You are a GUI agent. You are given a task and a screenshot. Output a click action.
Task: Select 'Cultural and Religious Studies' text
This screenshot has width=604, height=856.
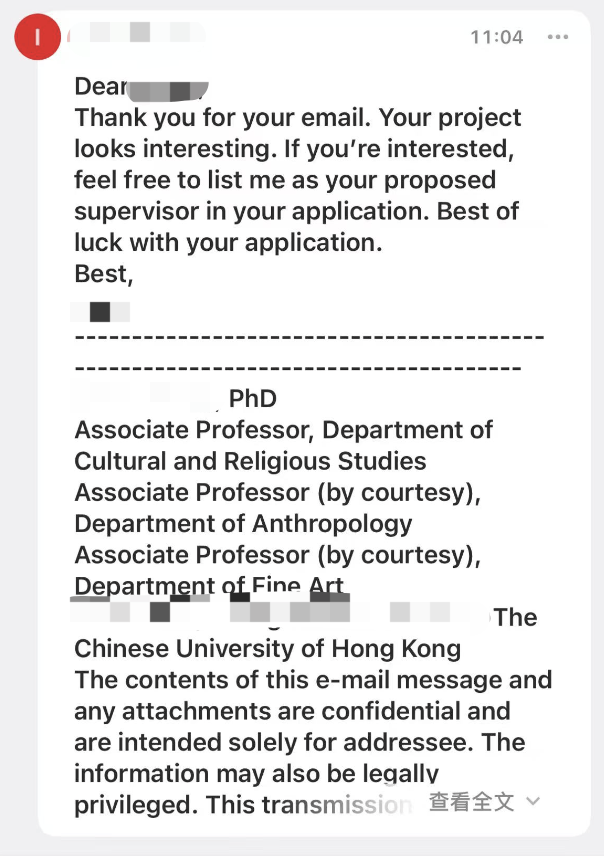click(x=250, y=461)
